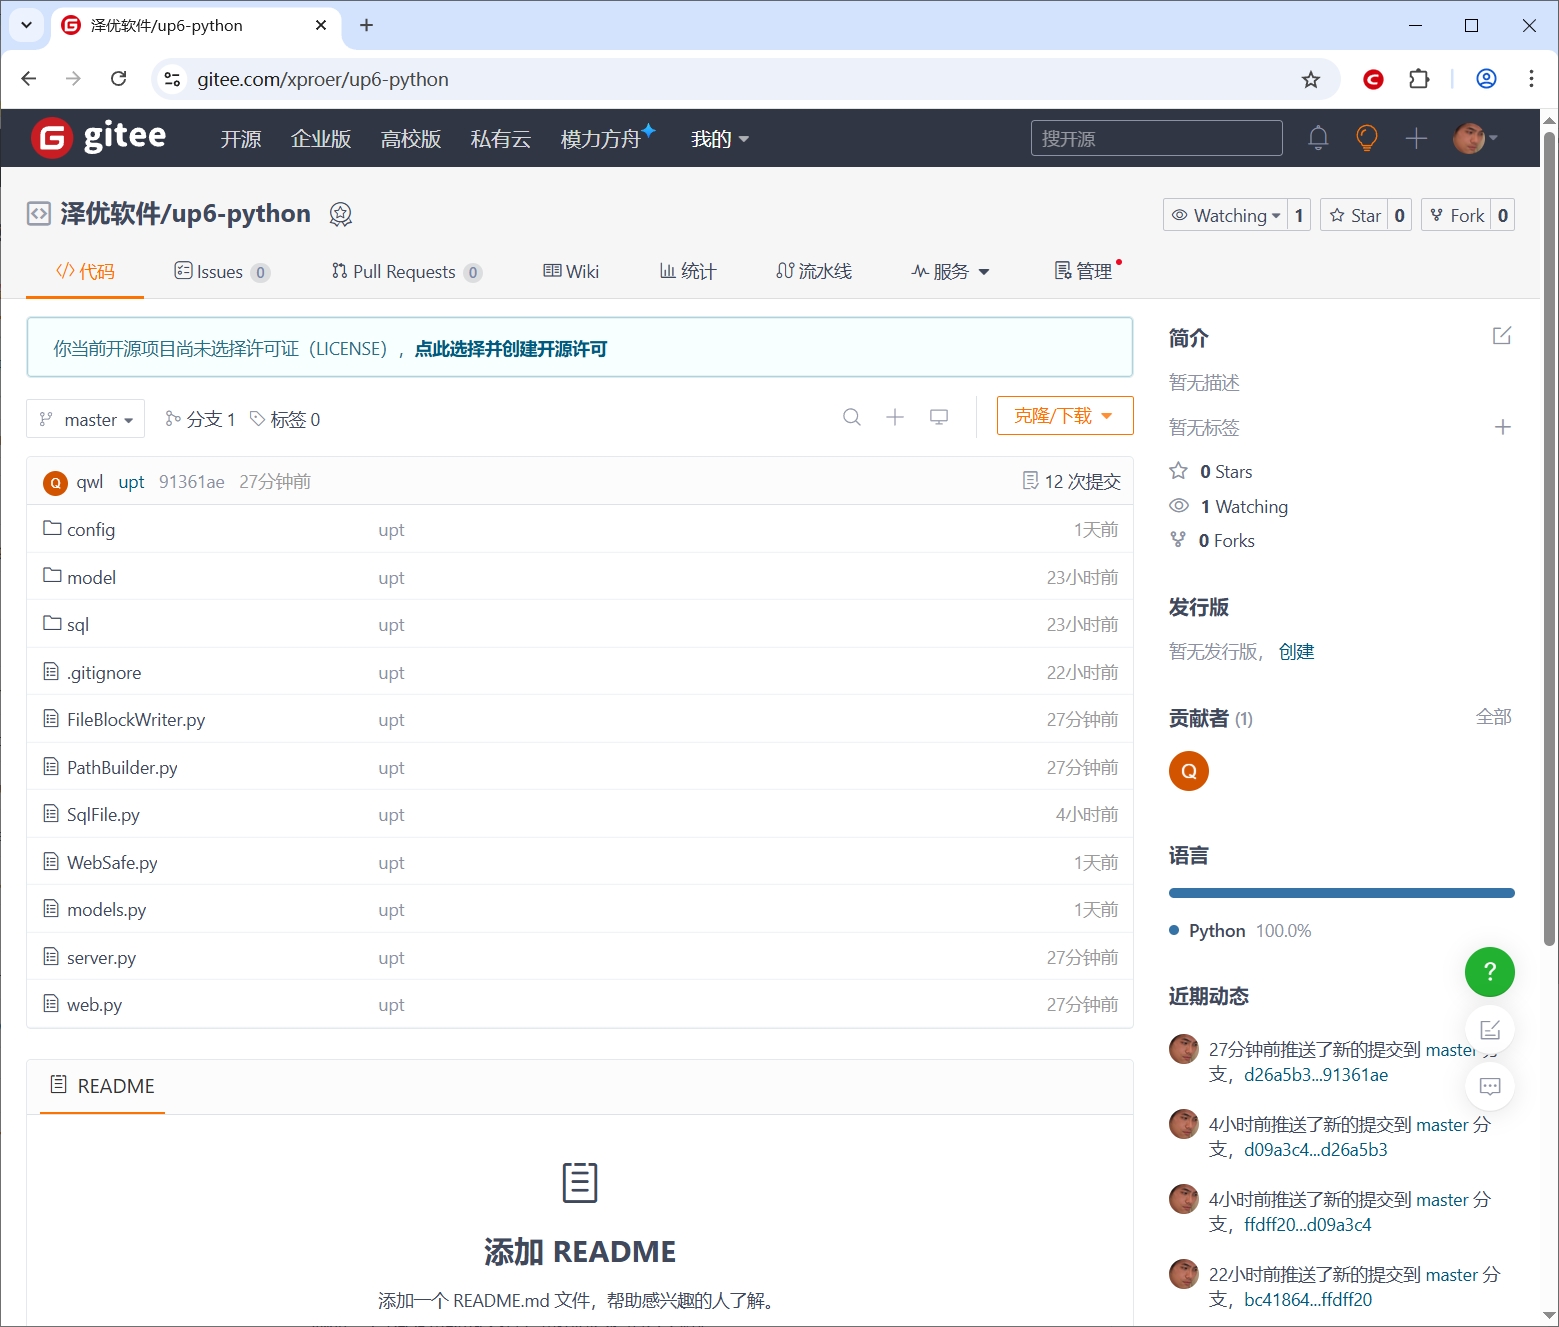Search files using the magnifier icon
This screenshot has height=1327, width=1559.
pos(852,417)
